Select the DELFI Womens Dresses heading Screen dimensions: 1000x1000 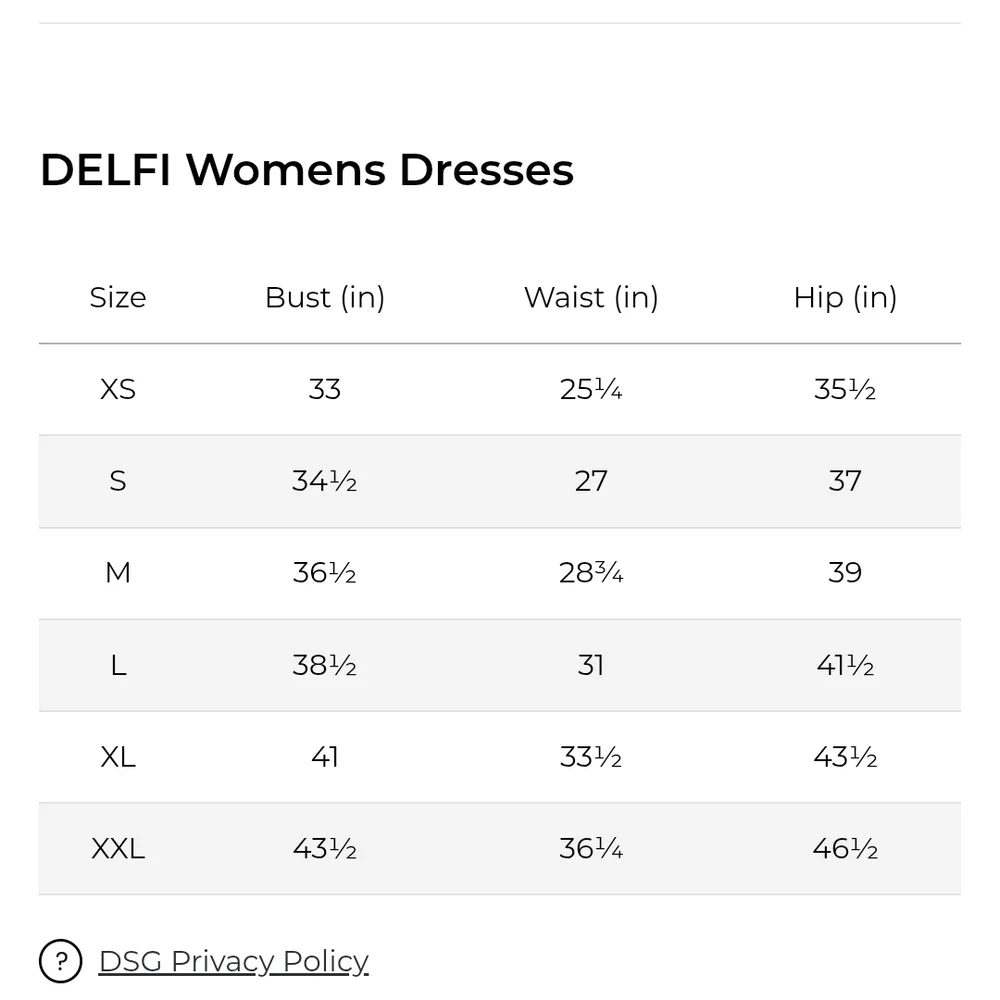307,170
